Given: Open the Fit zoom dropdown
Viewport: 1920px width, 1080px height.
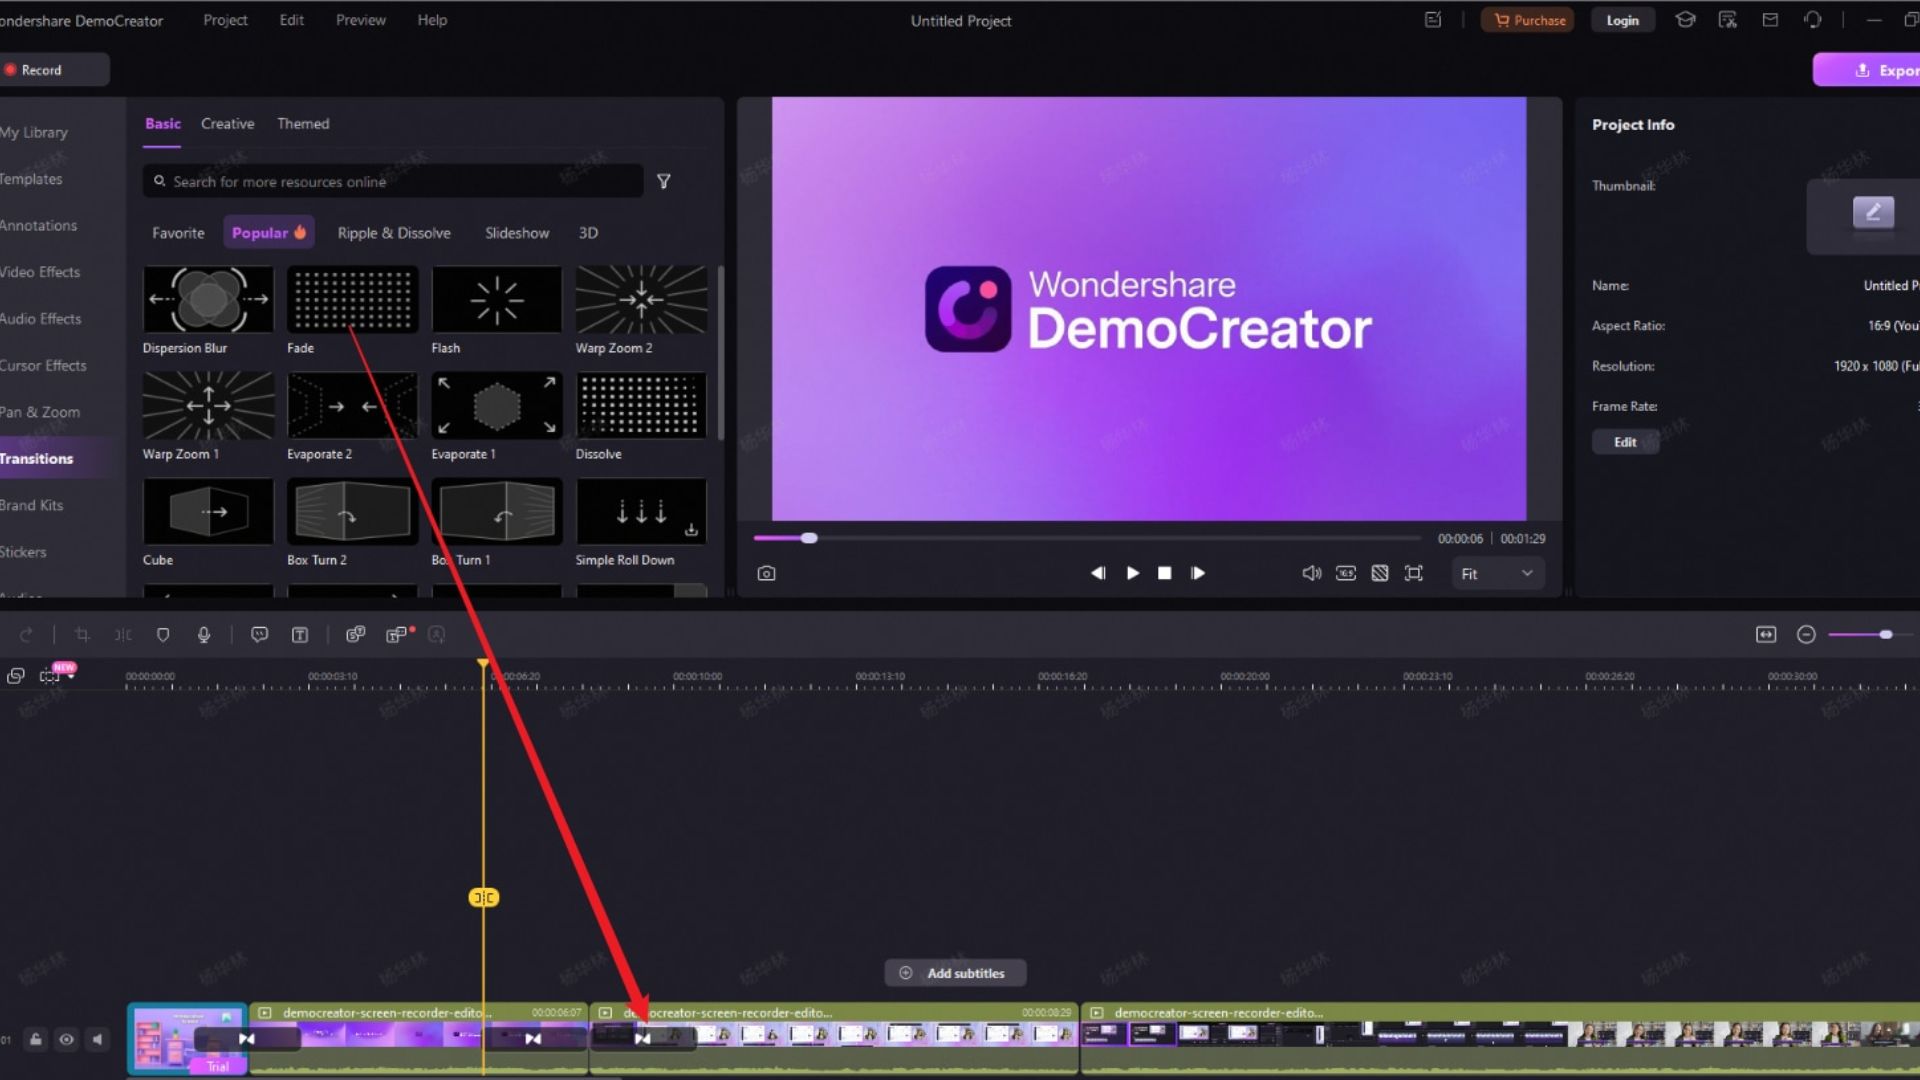Looking at the screenshot, I should click(x=1497, y=573).
